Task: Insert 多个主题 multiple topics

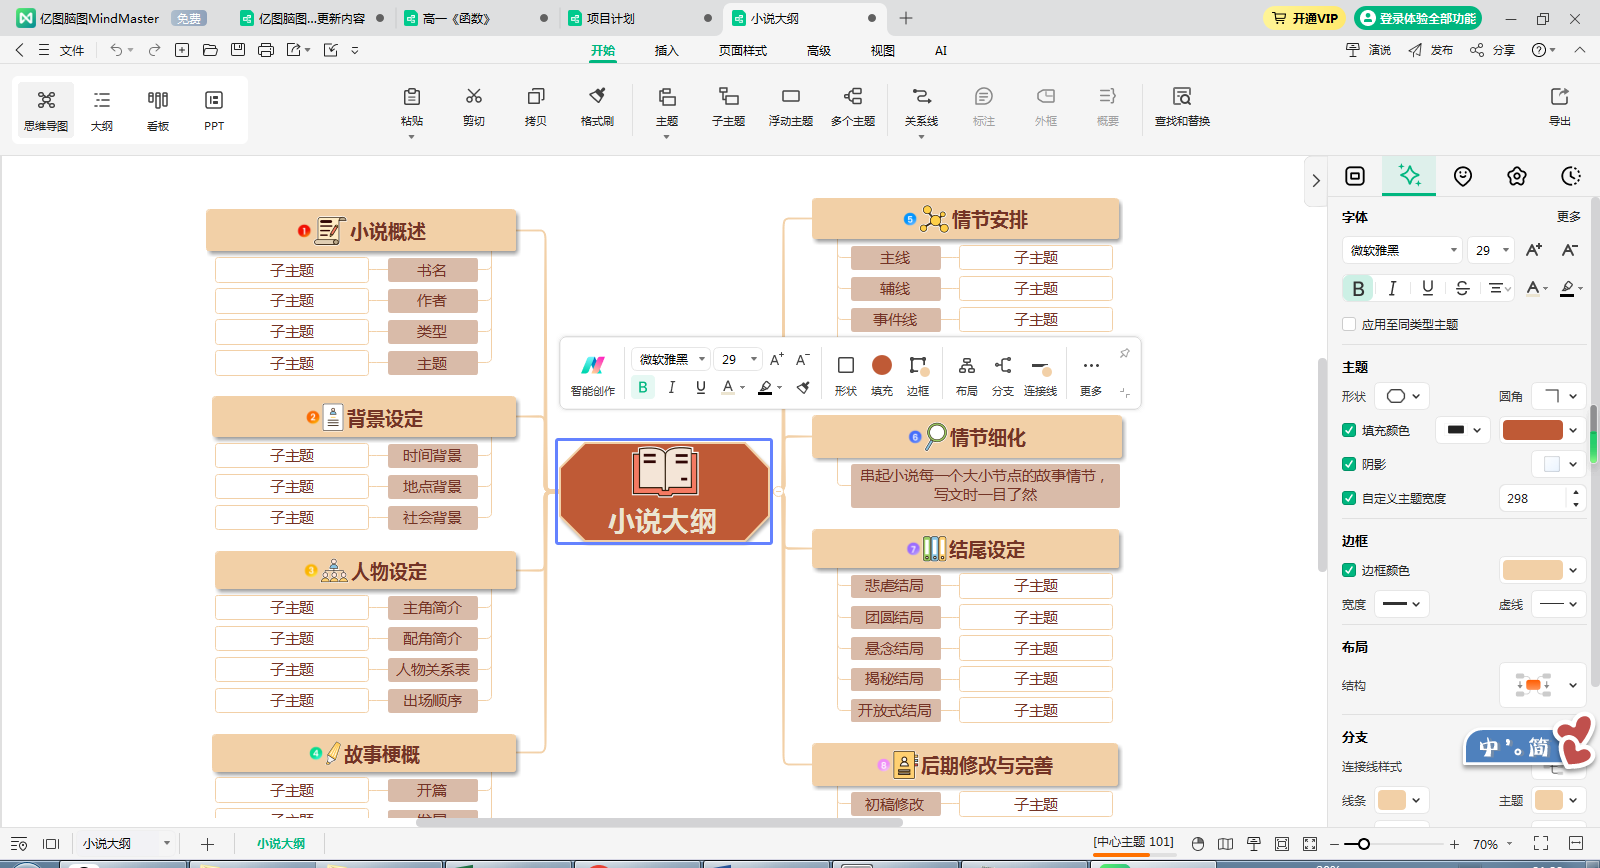Action: (853, 107)
